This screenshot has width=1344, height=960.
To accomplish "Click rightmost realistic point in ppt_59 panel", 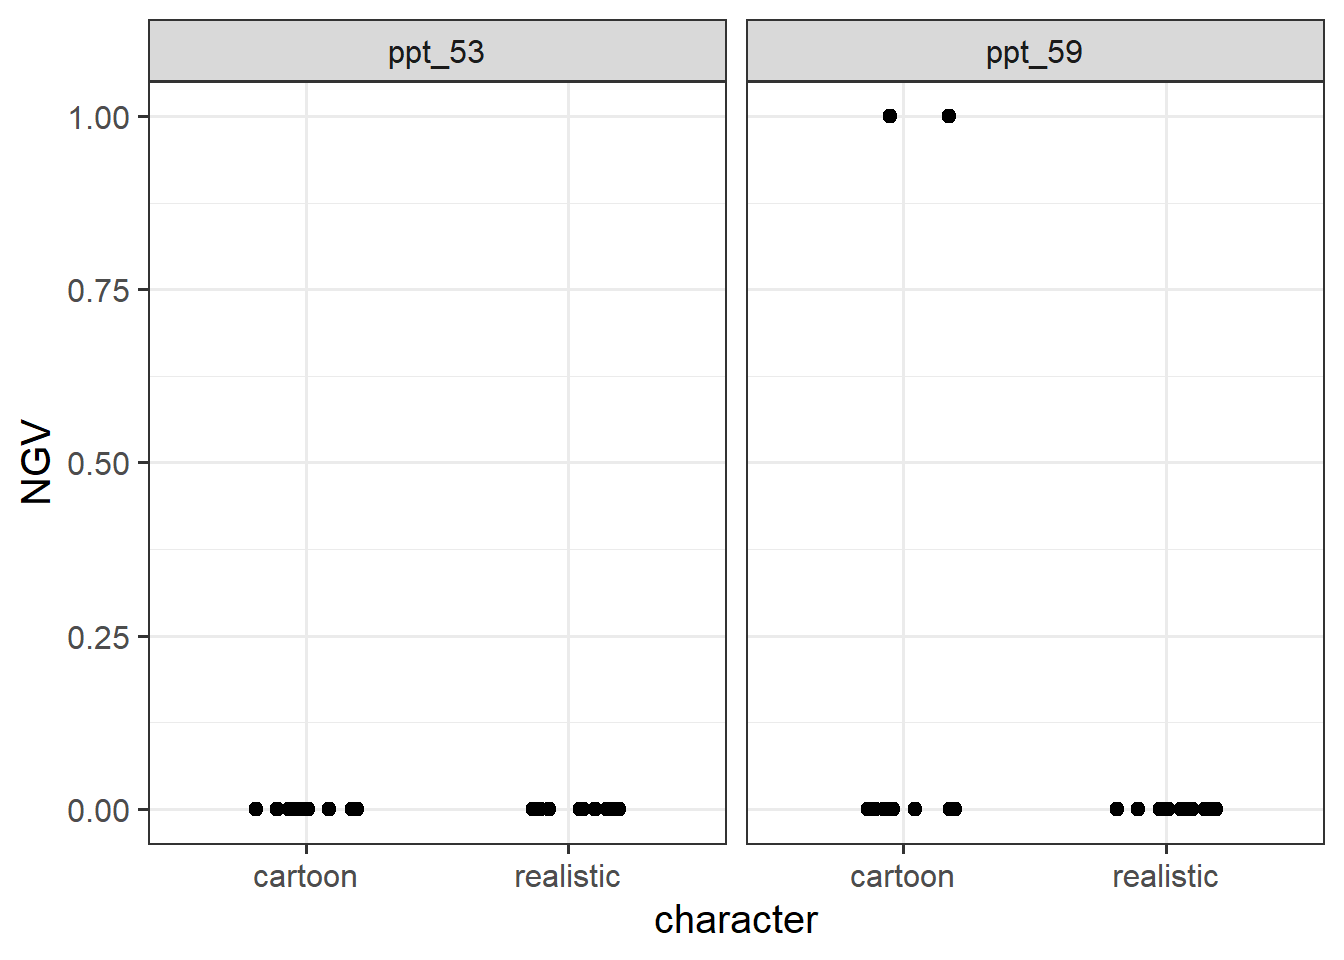I will [1216, 809].
